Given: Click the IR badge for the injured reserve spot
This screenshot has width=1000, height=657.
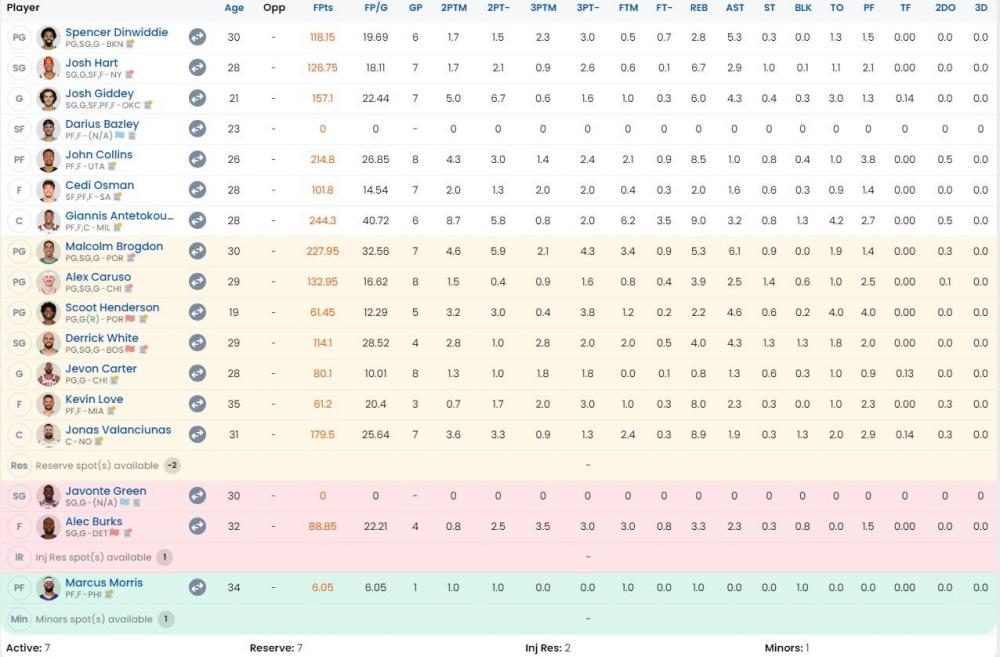Looking at the screenshot, I should pyautogui.click(x=19, y=557).
